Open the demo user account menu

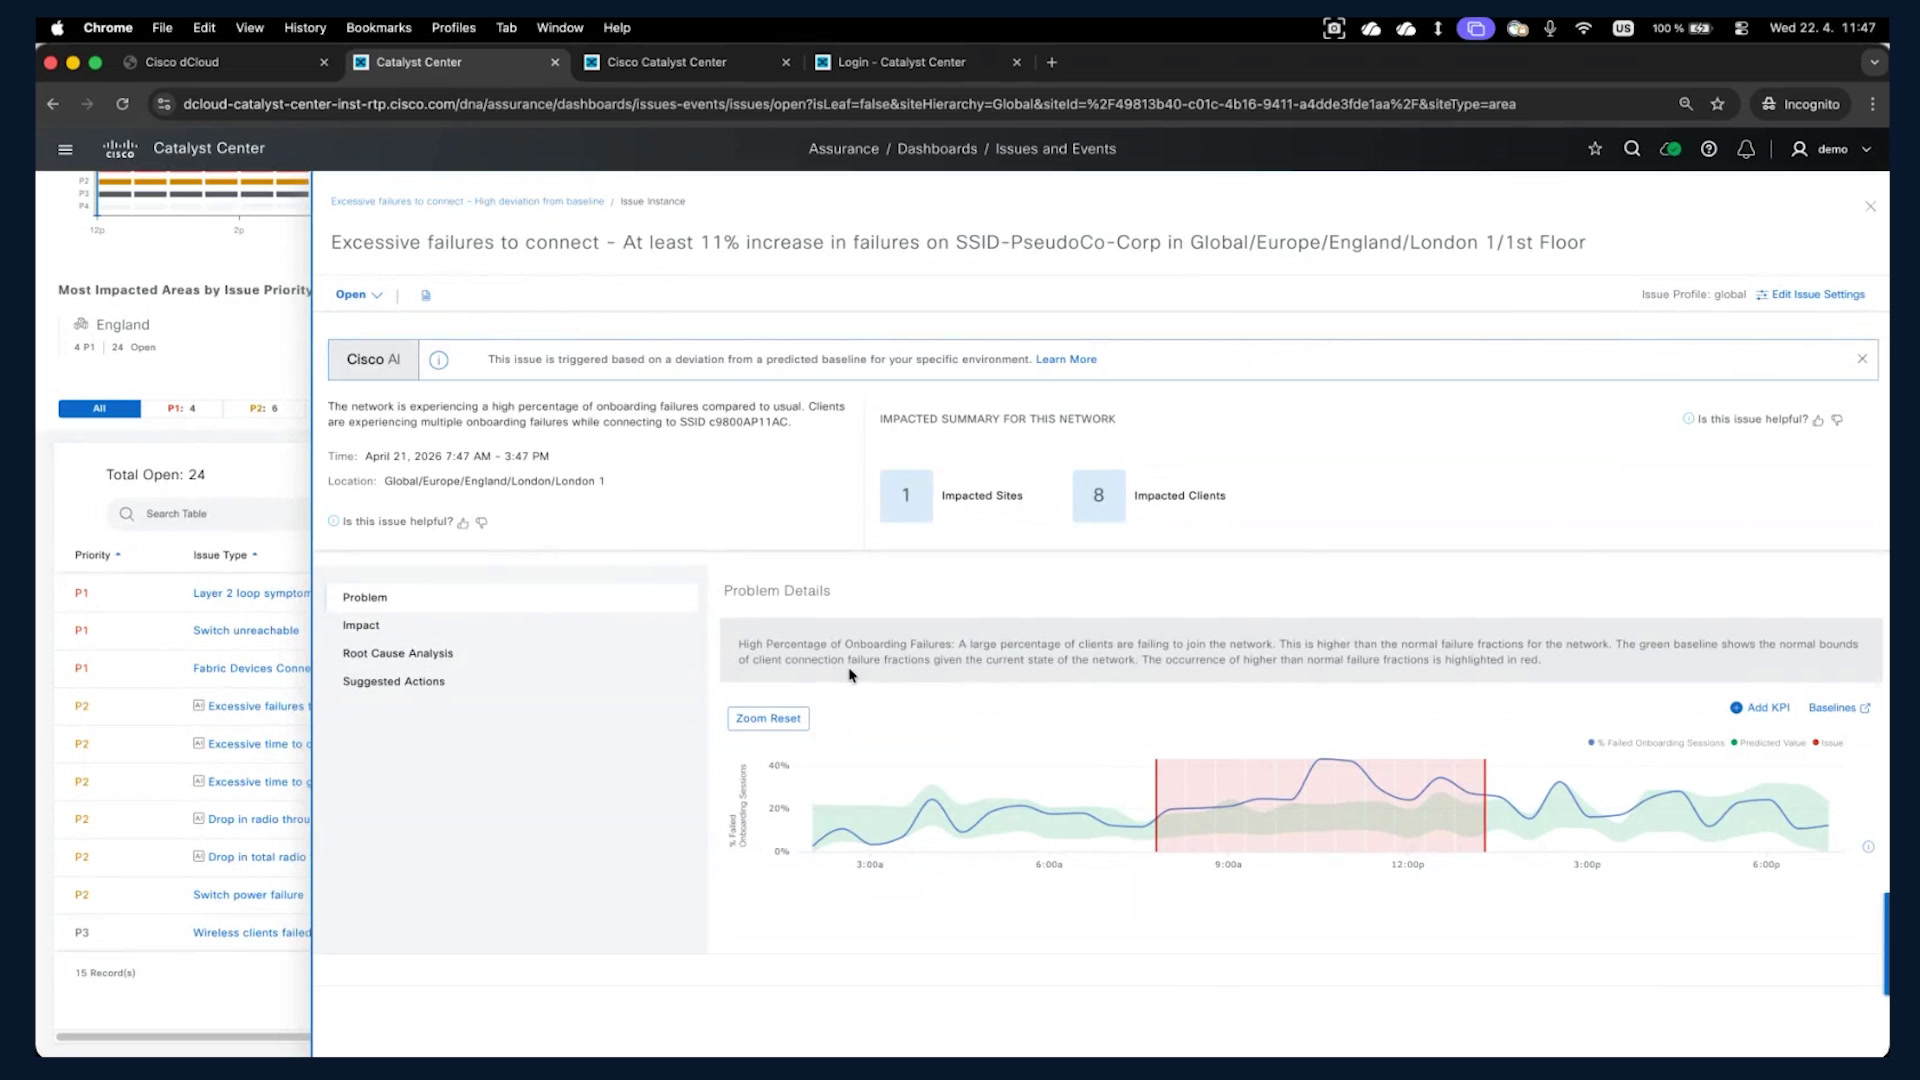(x=1831, y=149)
